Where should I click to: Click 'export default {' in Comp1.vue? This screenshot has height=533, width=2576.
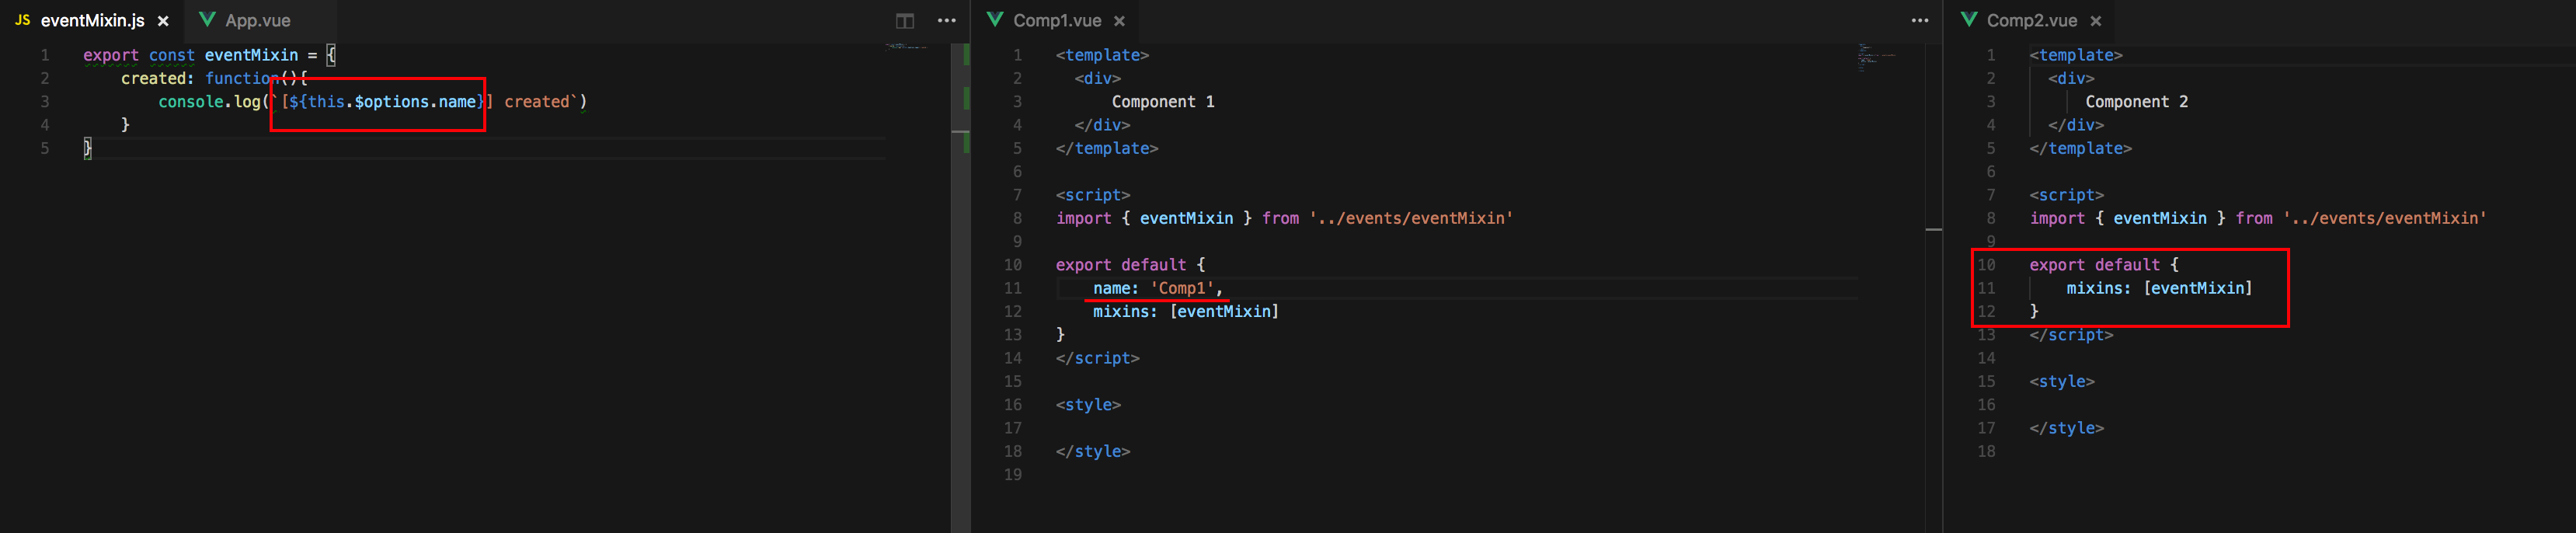tap(1130, 265)
